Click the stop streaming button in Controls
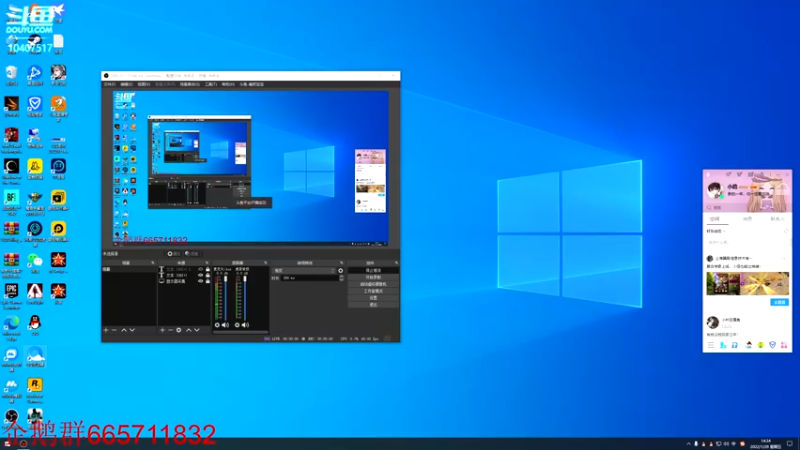The height and width of the screenshot is (450, 800). pos(373,270)
